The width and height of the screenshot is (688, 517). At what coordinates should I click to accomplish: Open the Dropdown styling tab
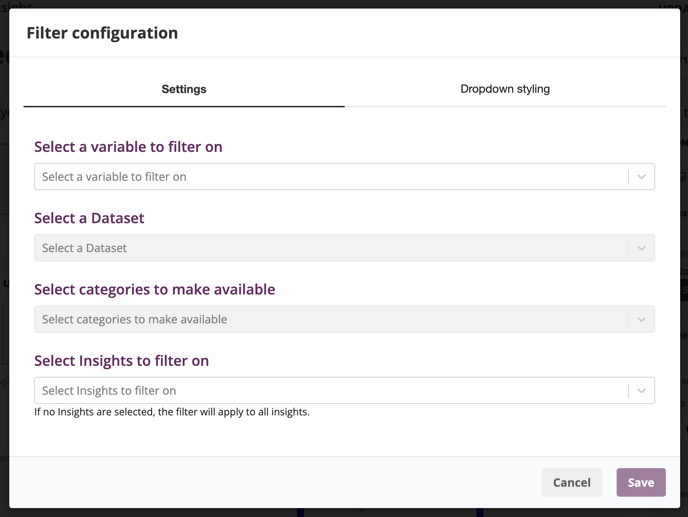pos(505,89)
